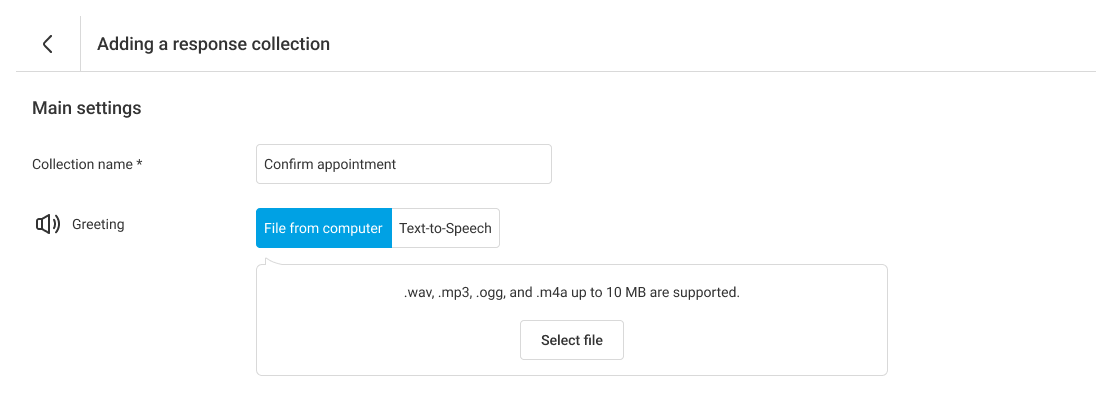Viewport: 1112px width, 400px height.
Task: Click the '.wav, .mp3, .ogg' formats text
Action: click(454, 293)
